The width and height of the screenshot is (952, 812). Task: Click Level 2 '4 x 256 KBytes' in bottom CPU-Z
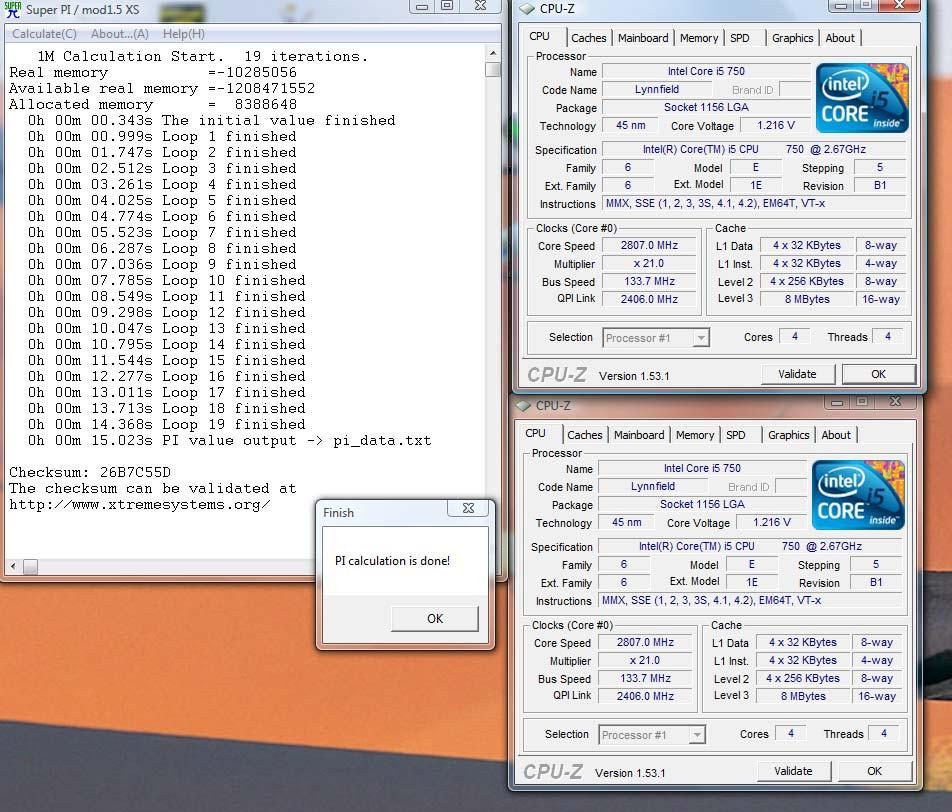coord(803,678)
